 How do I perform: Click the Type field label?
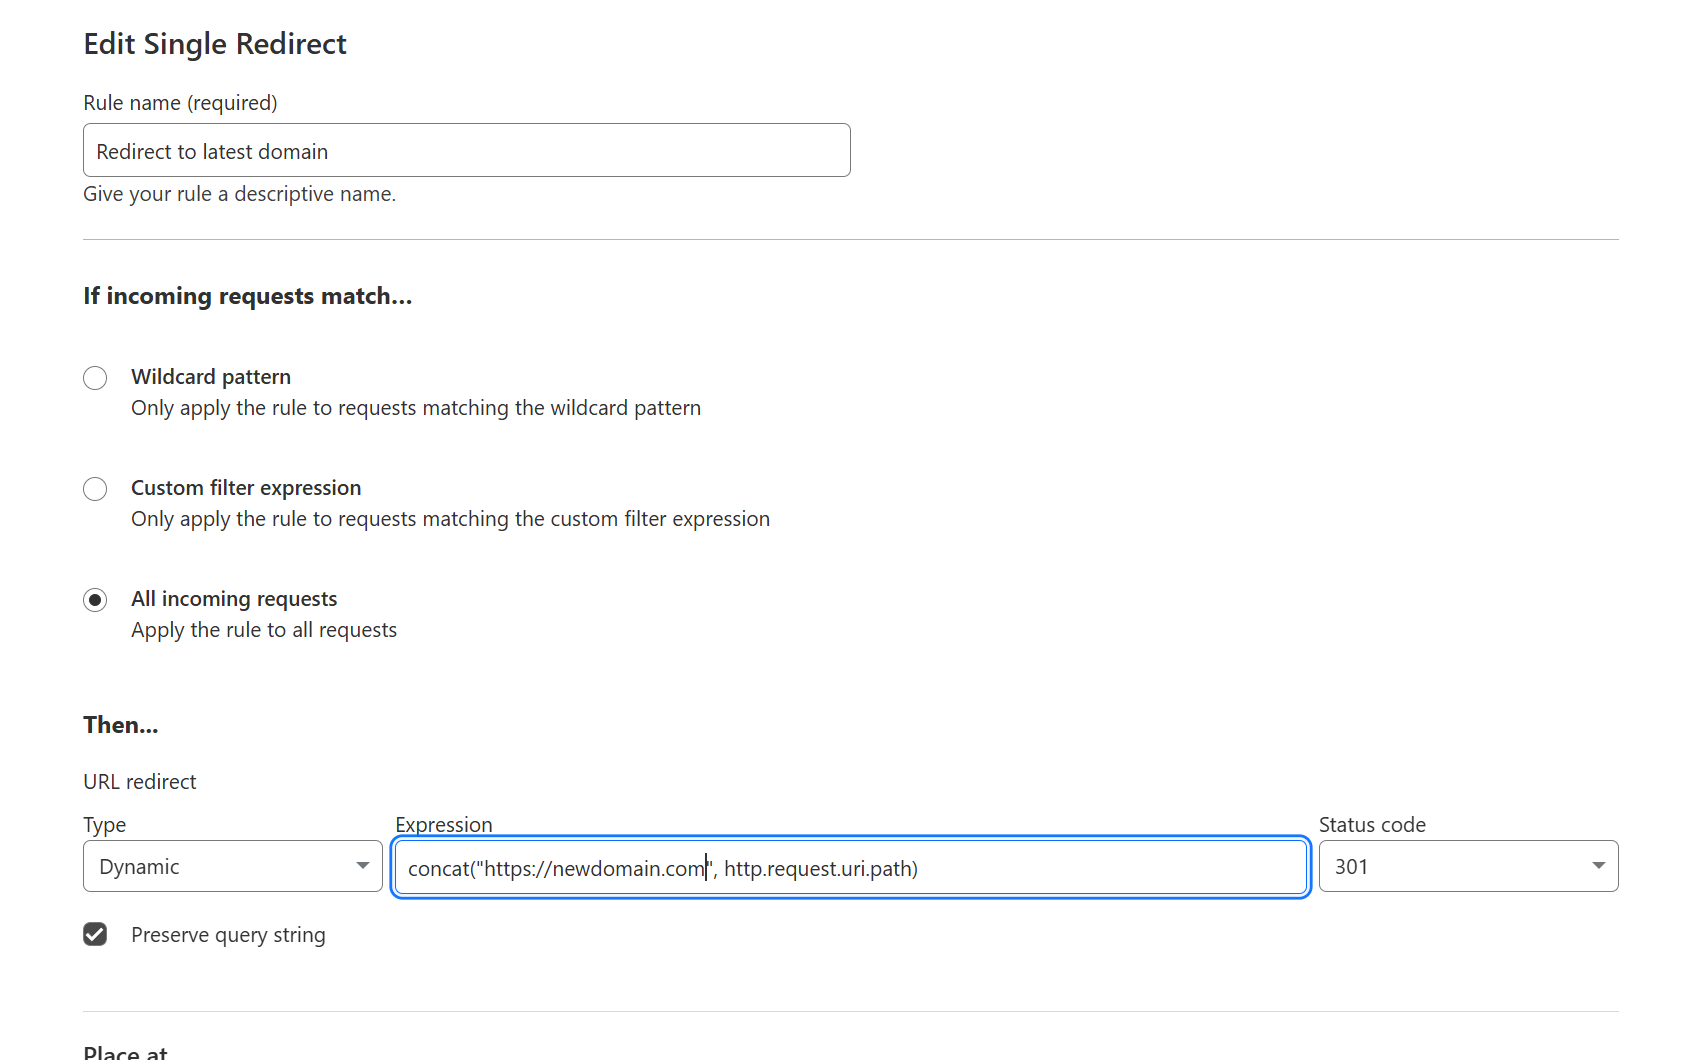[x=104, y=825]
